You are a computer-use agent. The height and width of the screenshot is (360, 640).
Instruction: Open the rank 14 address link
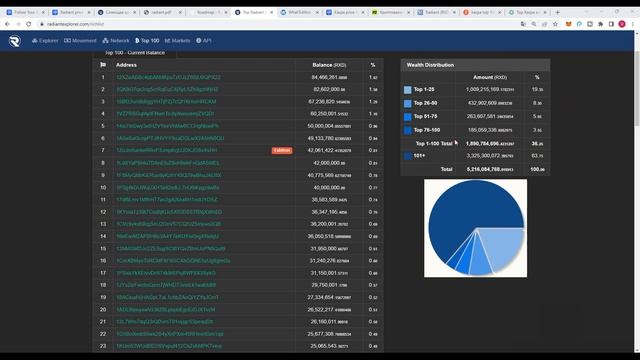tap(167, 236)
